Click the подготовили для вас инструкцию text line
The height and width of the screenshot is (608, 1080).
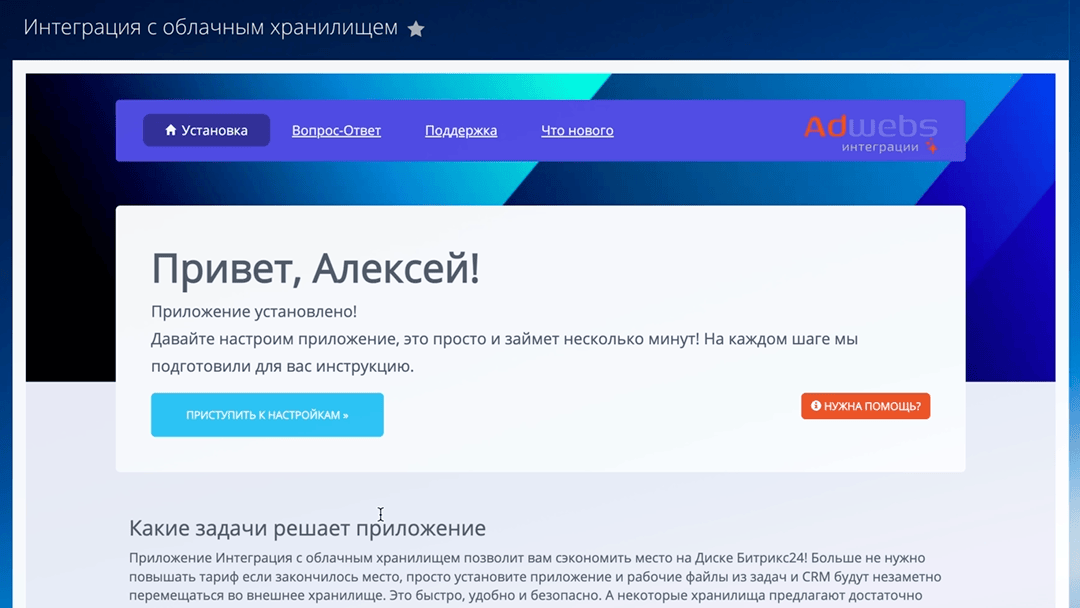tap(282, 366)
